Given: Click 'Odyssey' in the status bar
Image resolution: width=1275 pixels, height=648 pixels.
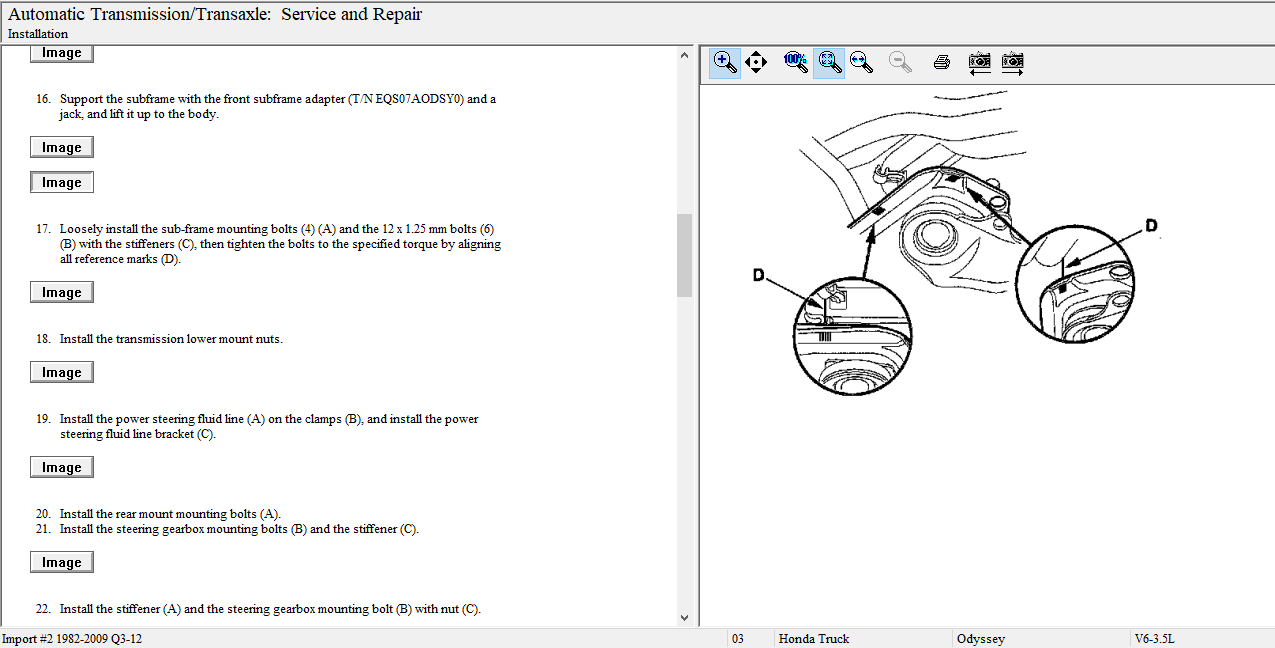Looking at the screenshot, I should 981,638.
